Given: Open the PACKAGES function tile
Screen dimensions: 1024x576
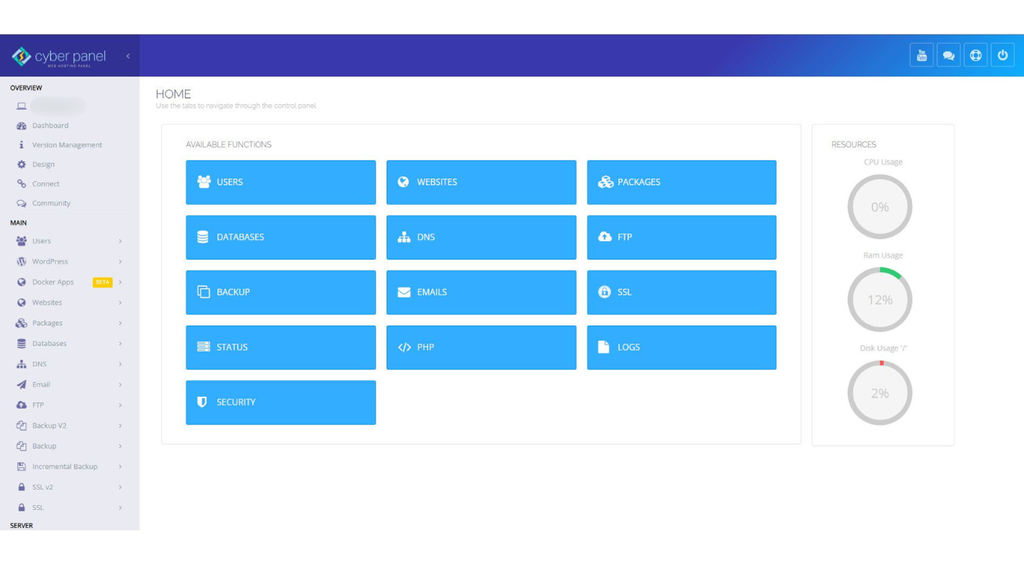Looking at the screenshot, I should tap(682, 182).
